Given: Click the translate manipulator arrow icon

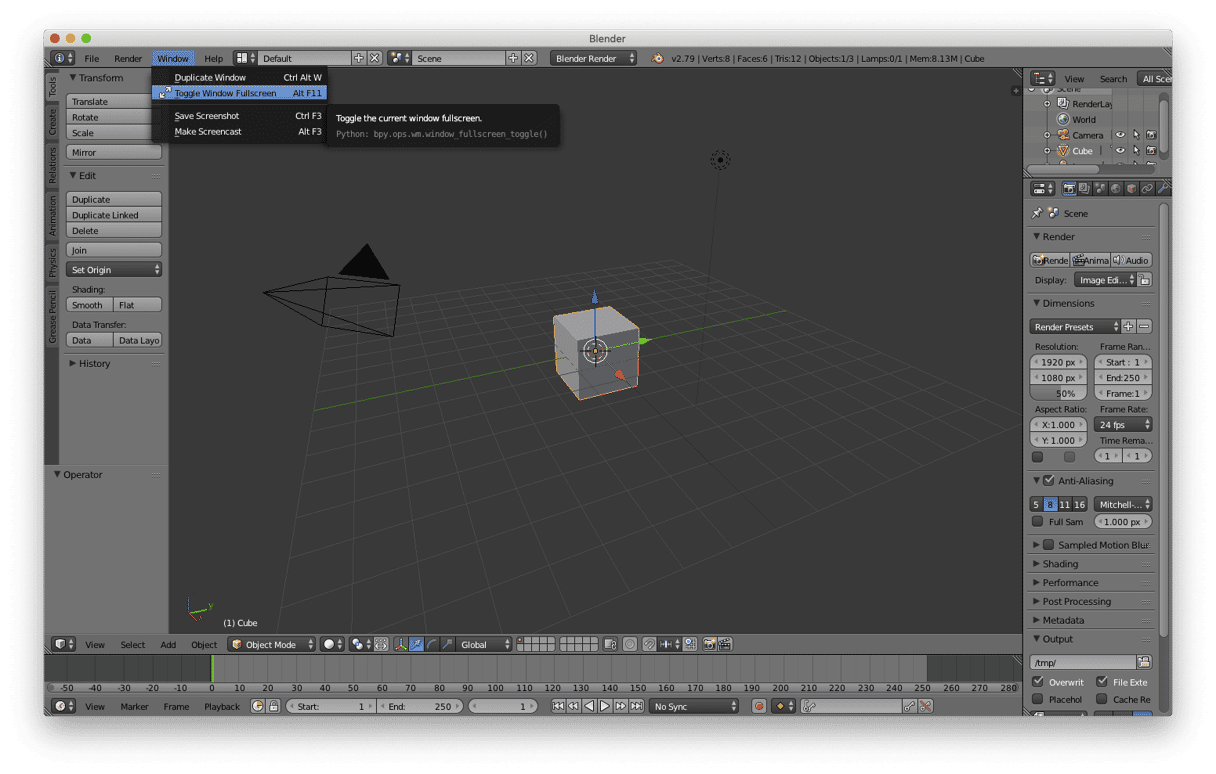Looking at the screenshot, I should [x=416, y=645].
